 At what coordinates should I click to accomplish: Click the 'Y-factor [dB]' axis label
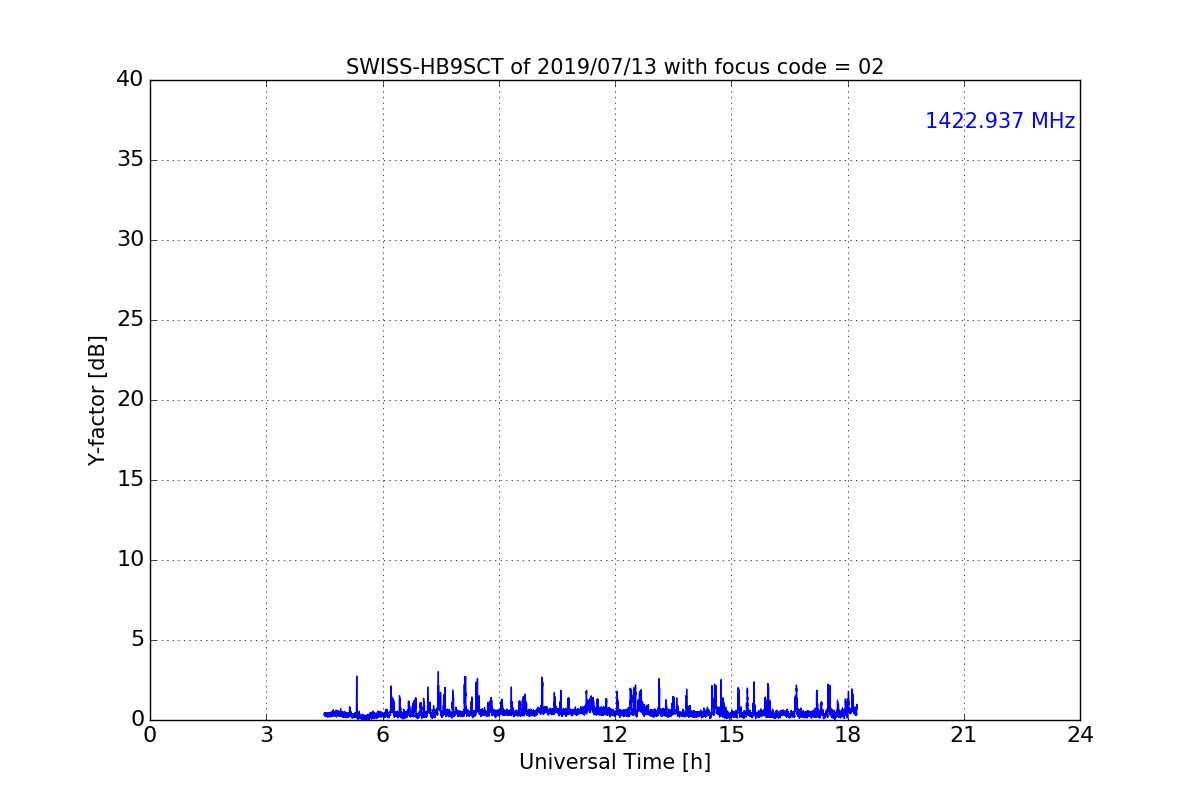pyautogui.click(x=97, y=400)
